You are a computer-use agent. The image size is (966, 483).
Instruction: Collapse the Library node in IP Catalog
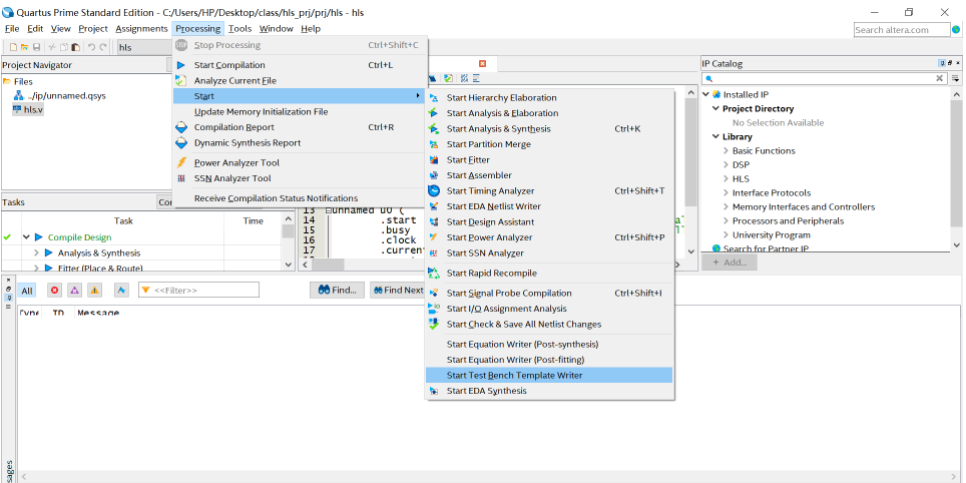[x=716, y=137]
